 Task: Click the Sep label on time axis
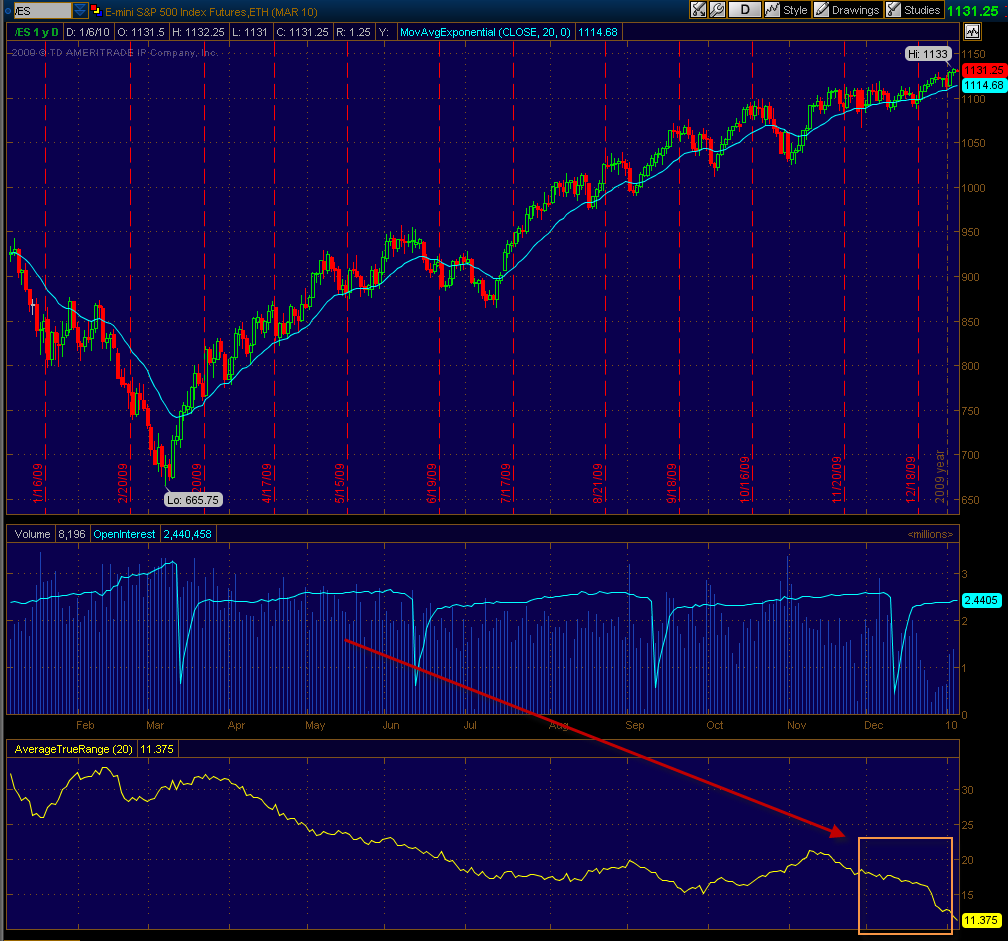[x=634, y=725]
